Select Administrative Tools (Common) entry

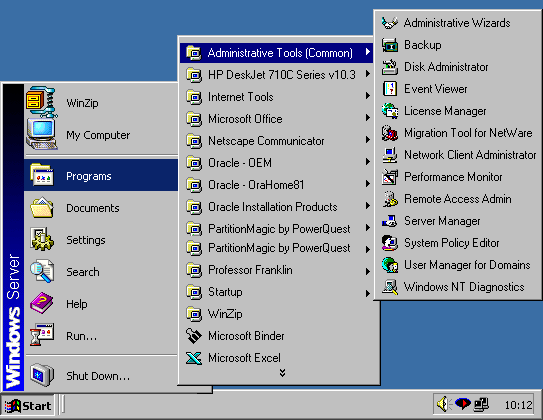click(x=276, y=53)
